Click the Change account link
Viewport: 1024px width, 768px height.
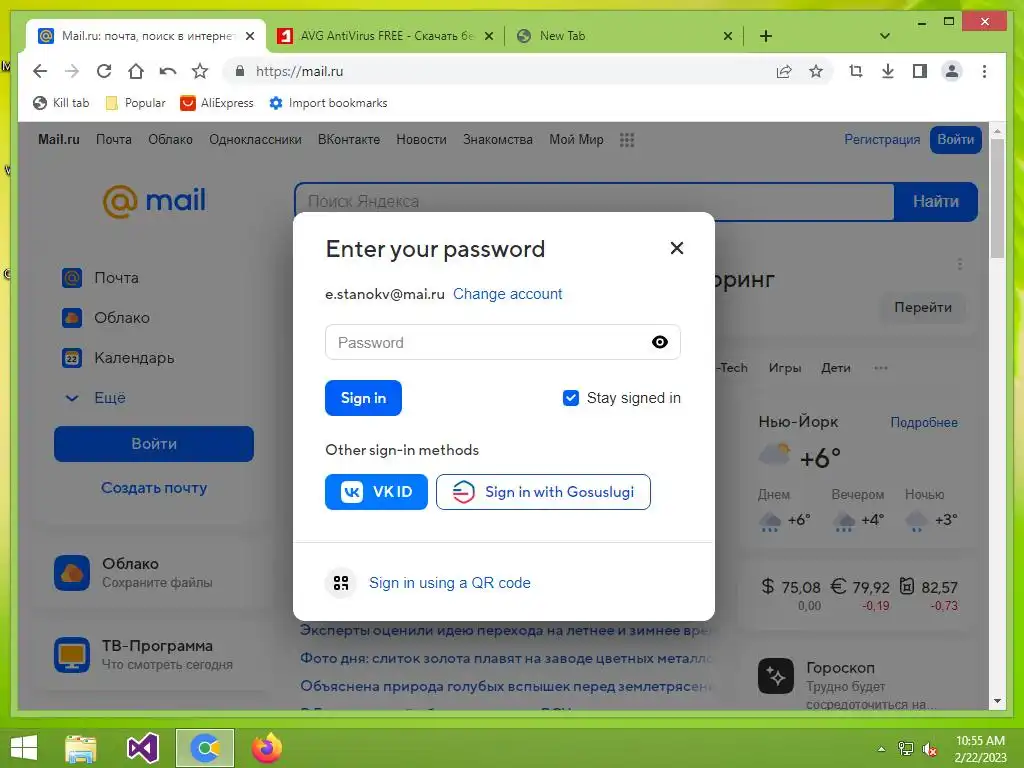pos(507,294)
